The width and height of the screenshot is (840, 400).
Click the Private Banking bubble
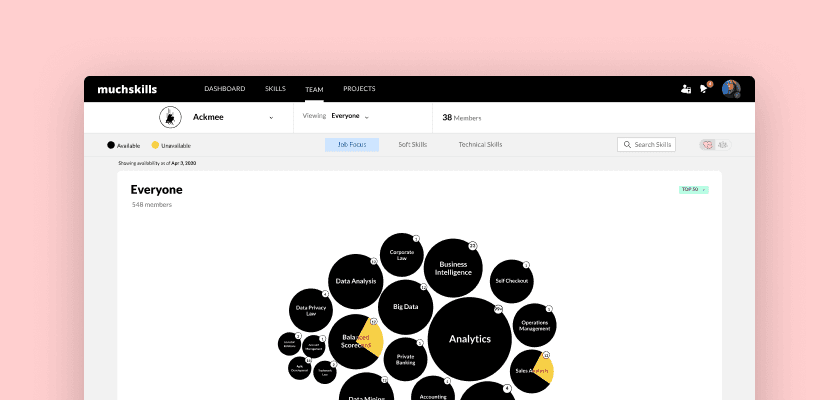tap(406, 359)
